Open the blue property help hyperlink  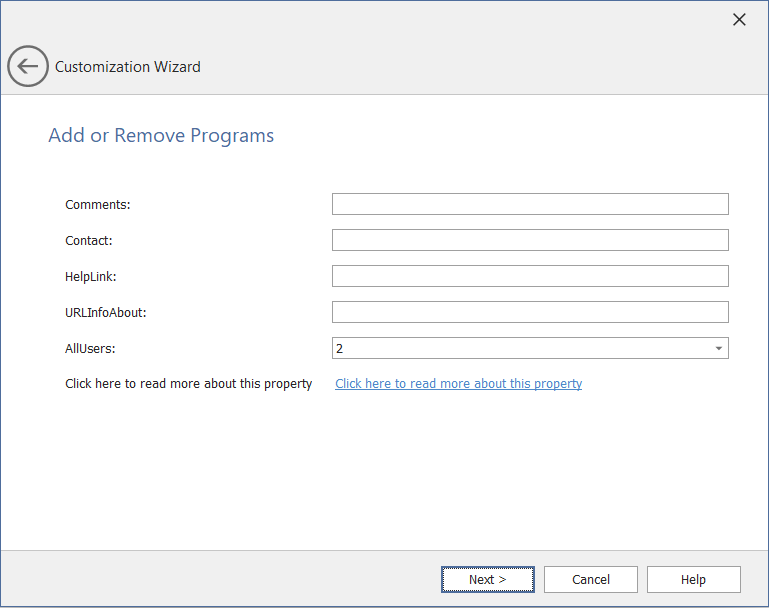(x=458, y=383)
